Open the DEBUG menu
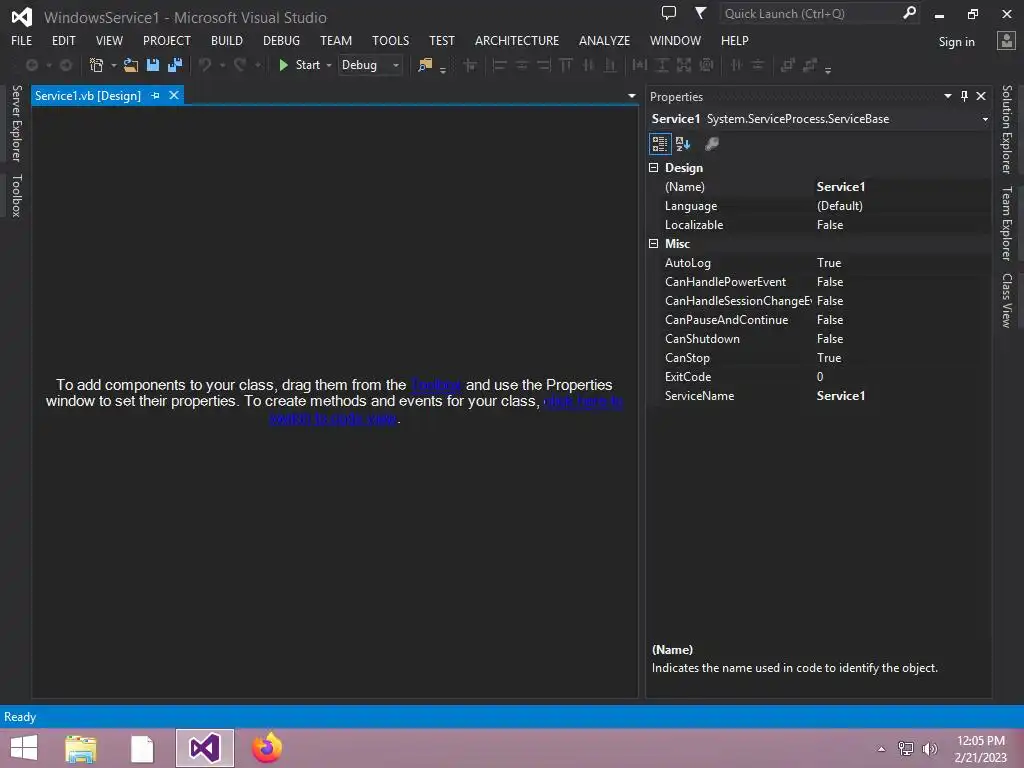 pyautogui.click(x=281, y=40)
